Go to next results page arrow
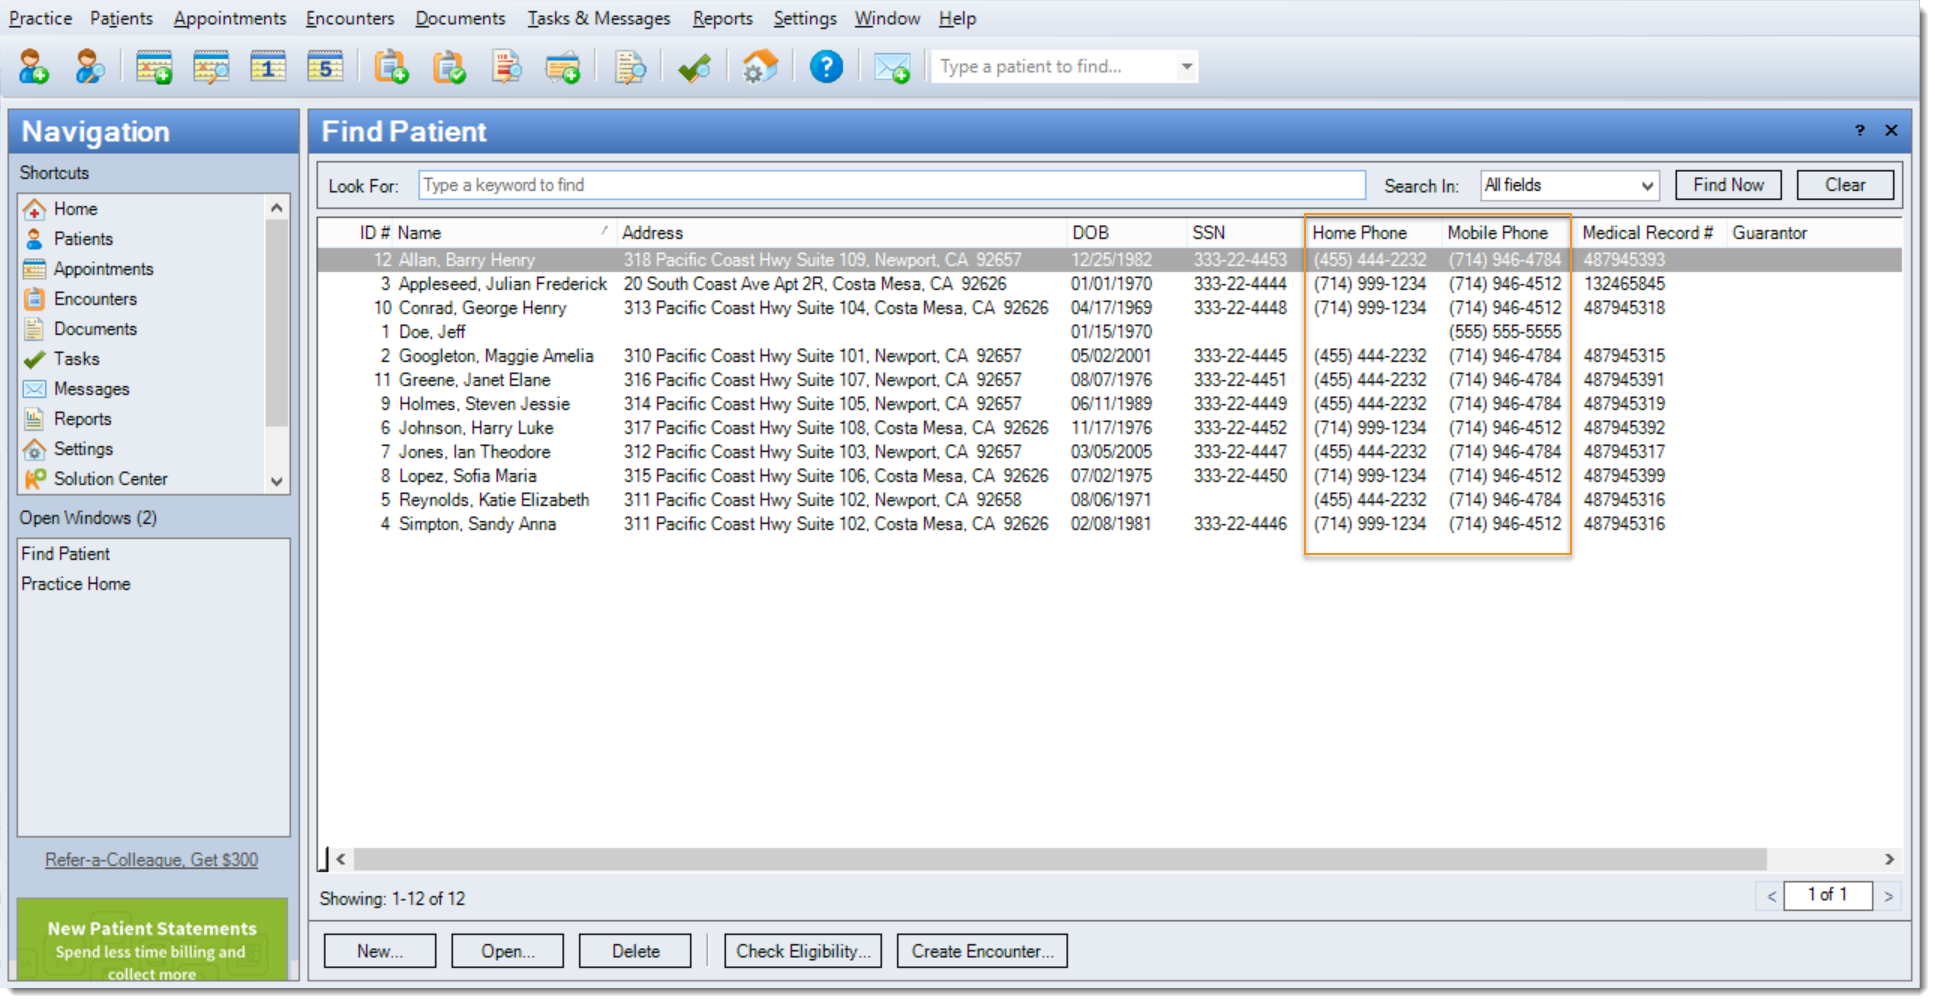This screenshot has height=1003, width=1935. 1888,896
